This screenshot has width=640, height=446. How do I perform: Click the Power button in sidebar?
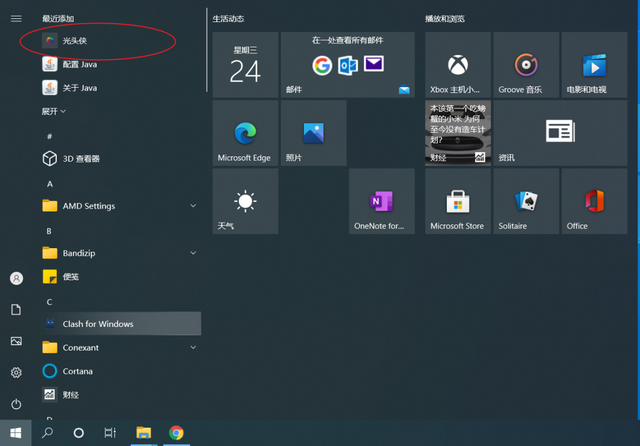pyautogui.click(x=16, y=404)
